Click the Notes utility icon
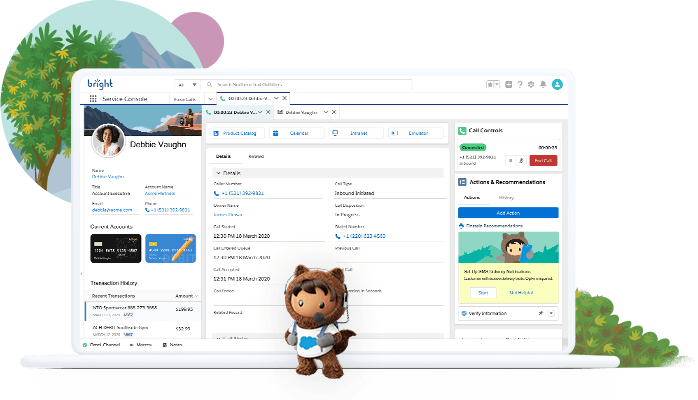The image size is (698, 400). [165, 345]
